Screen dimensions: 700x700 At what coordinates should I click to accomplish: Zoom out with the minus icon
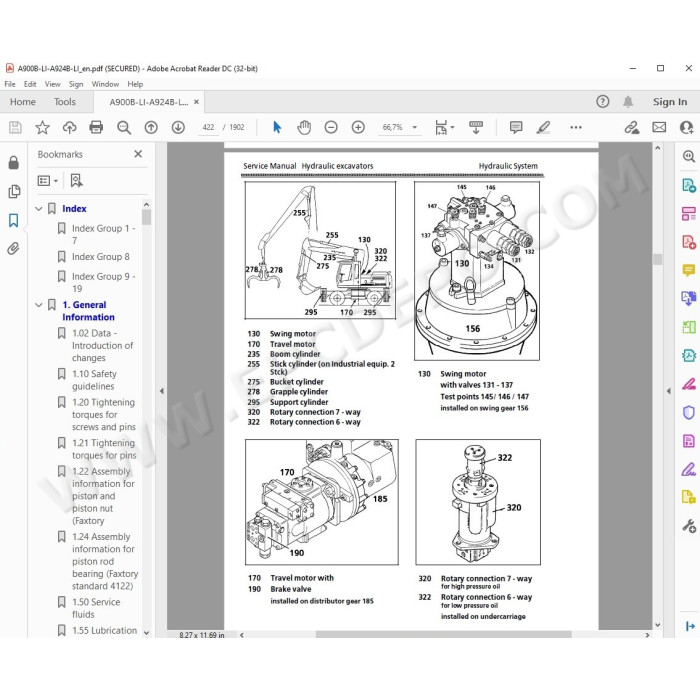[331, 128]
